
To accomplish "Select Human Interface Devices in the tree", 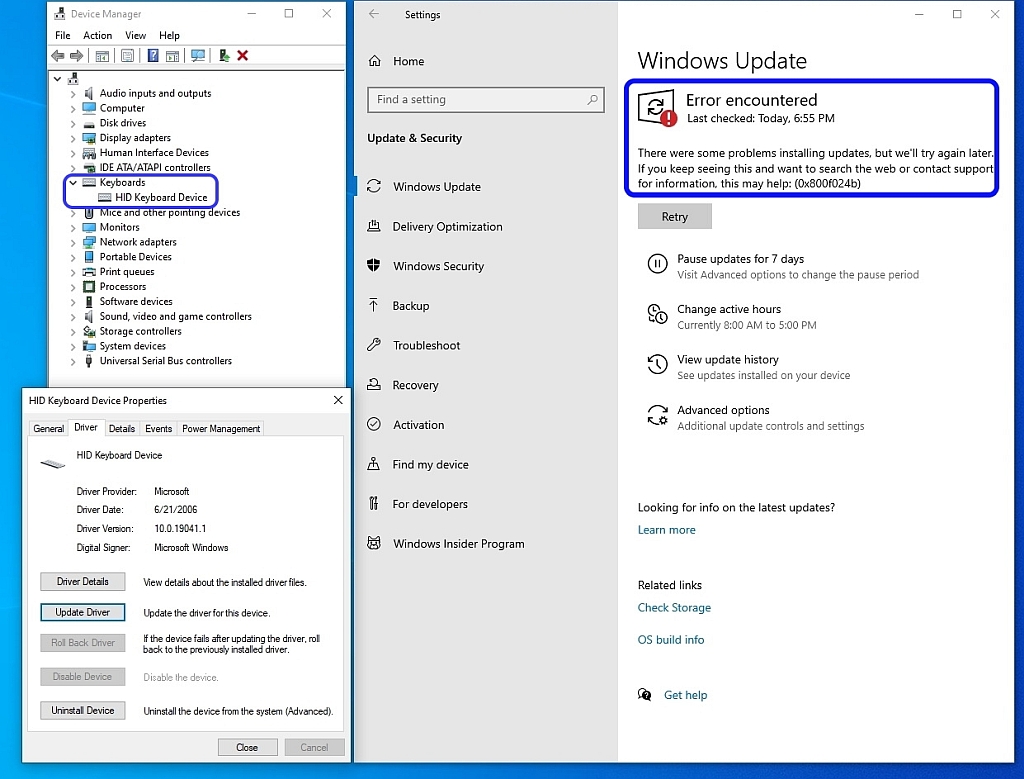I will coord(154,153).
